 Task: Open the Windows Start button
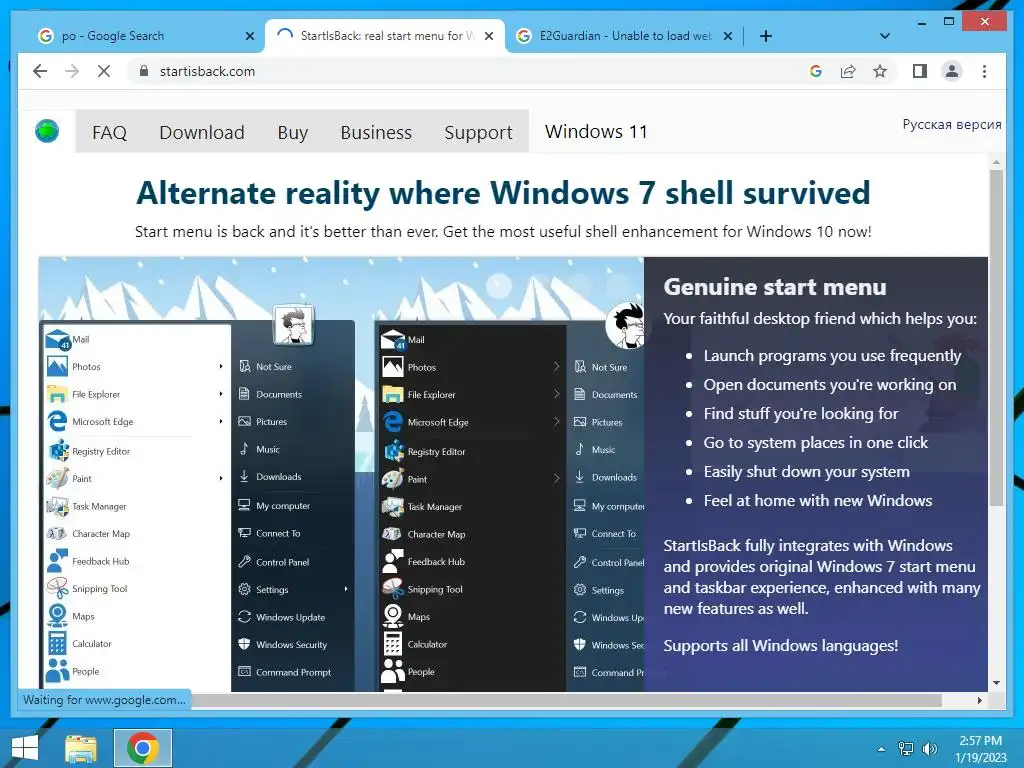pyautogui.click(x=25, y=748)
